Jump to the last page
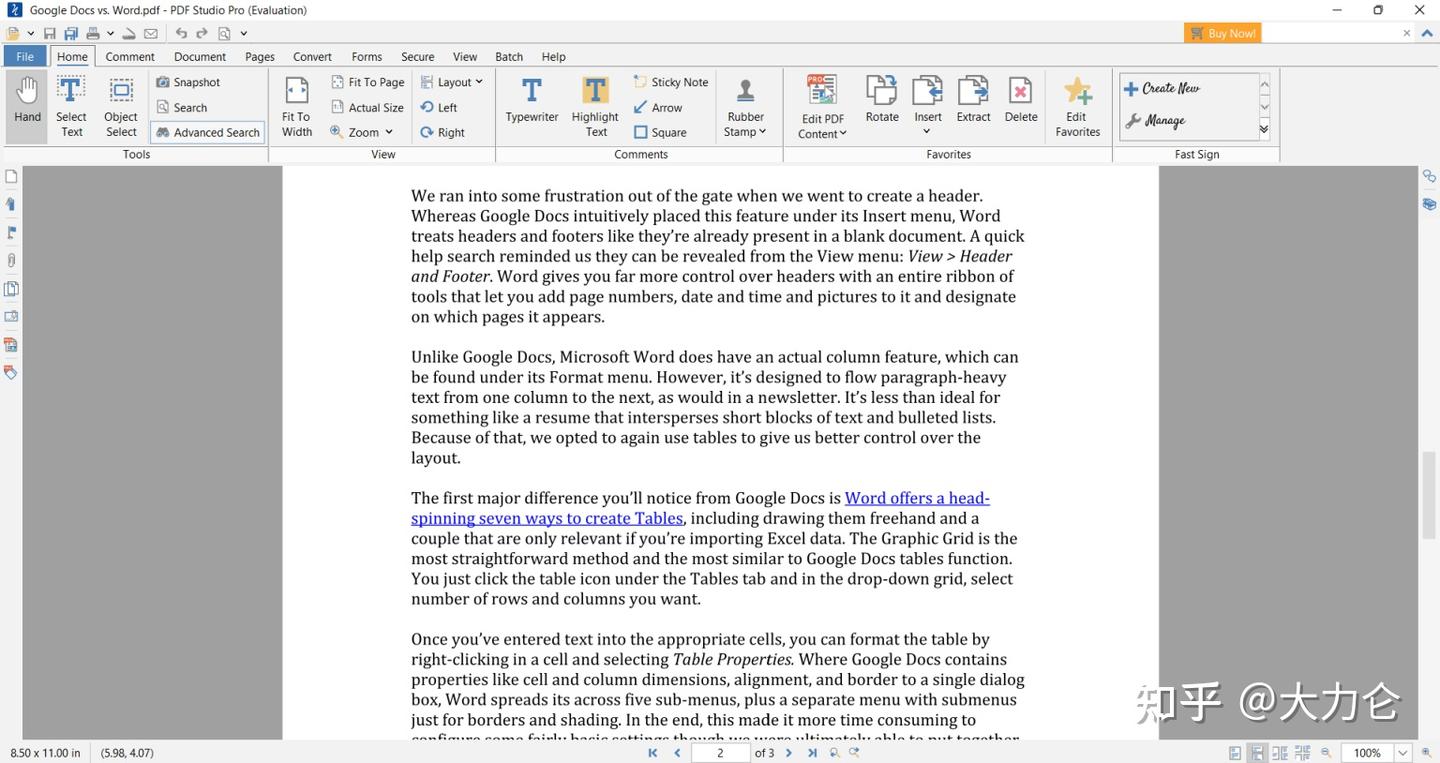The image size is (1440, 763). click(x=812, y=753)
